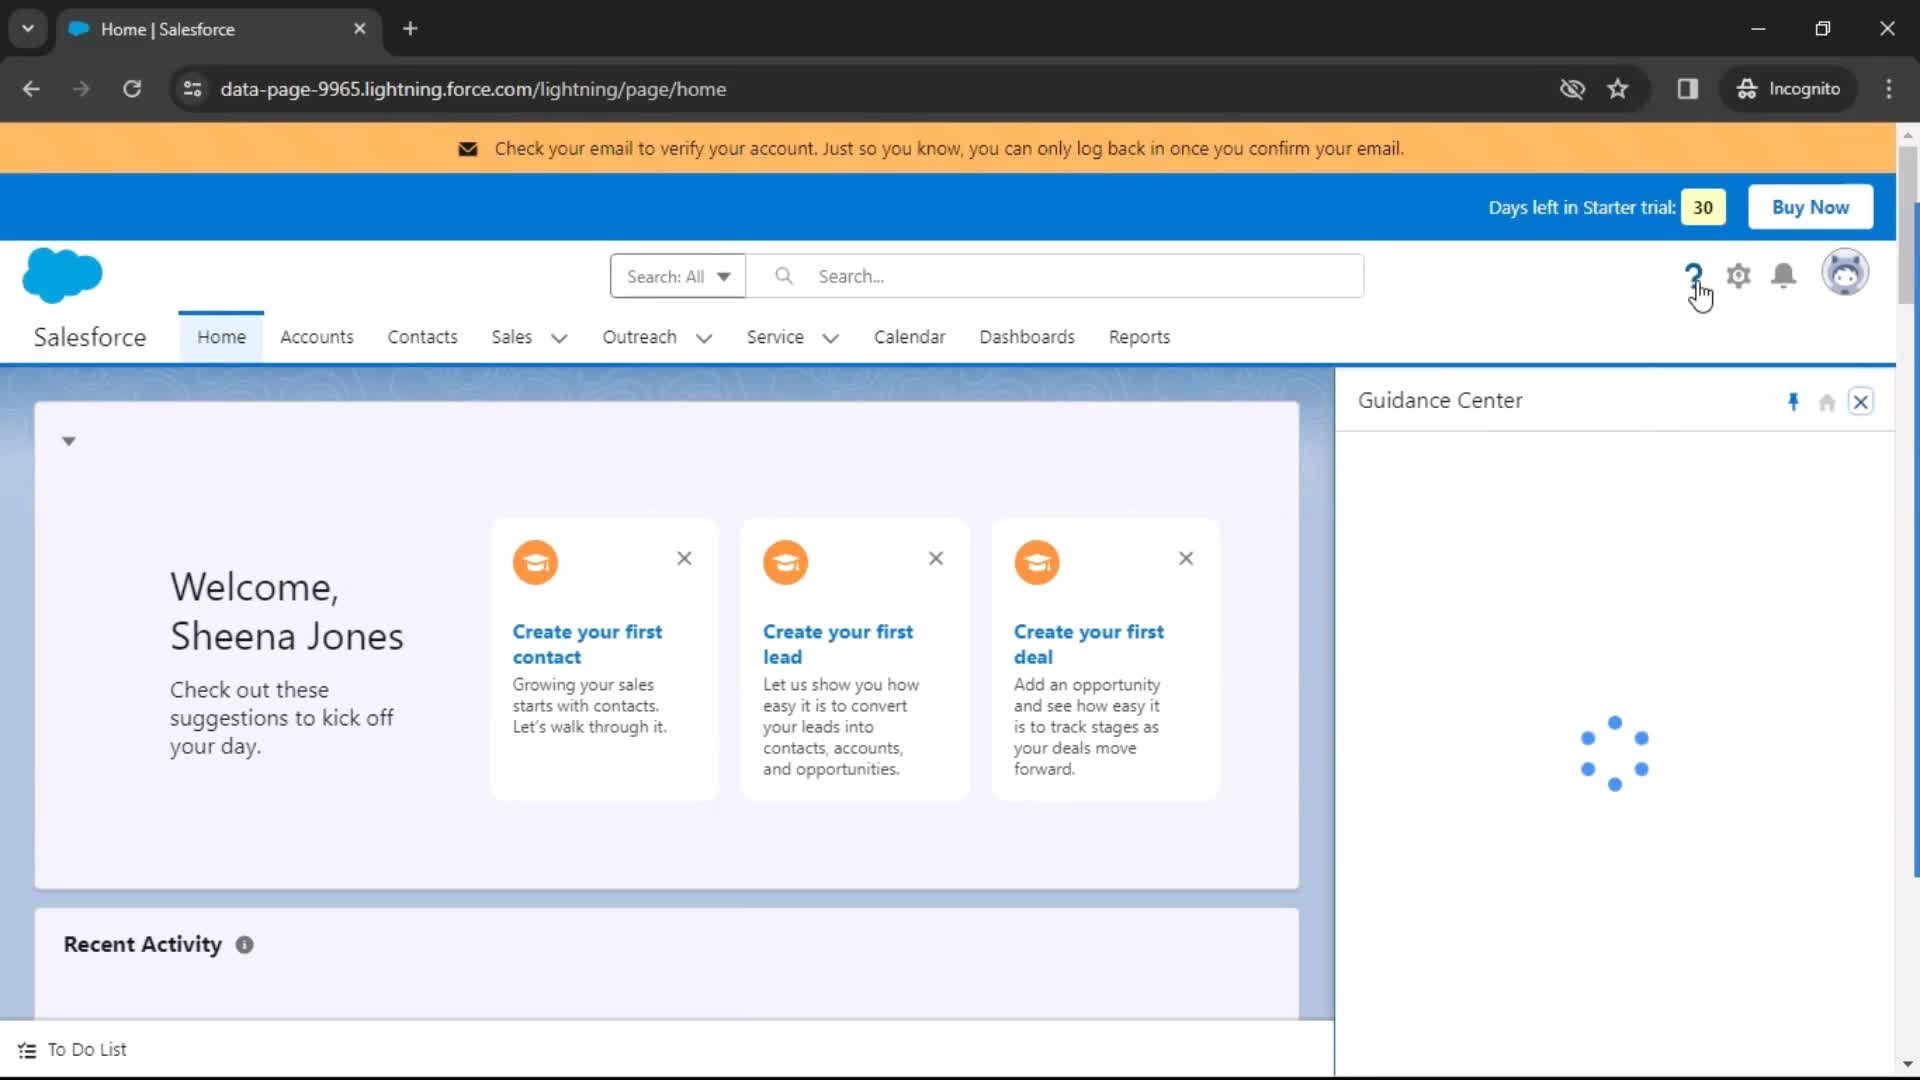The image size is (1920, 1080).
Task: Close the Home | Salesforce browser tab
Action: pyautogui.click(x=360, y=29)
